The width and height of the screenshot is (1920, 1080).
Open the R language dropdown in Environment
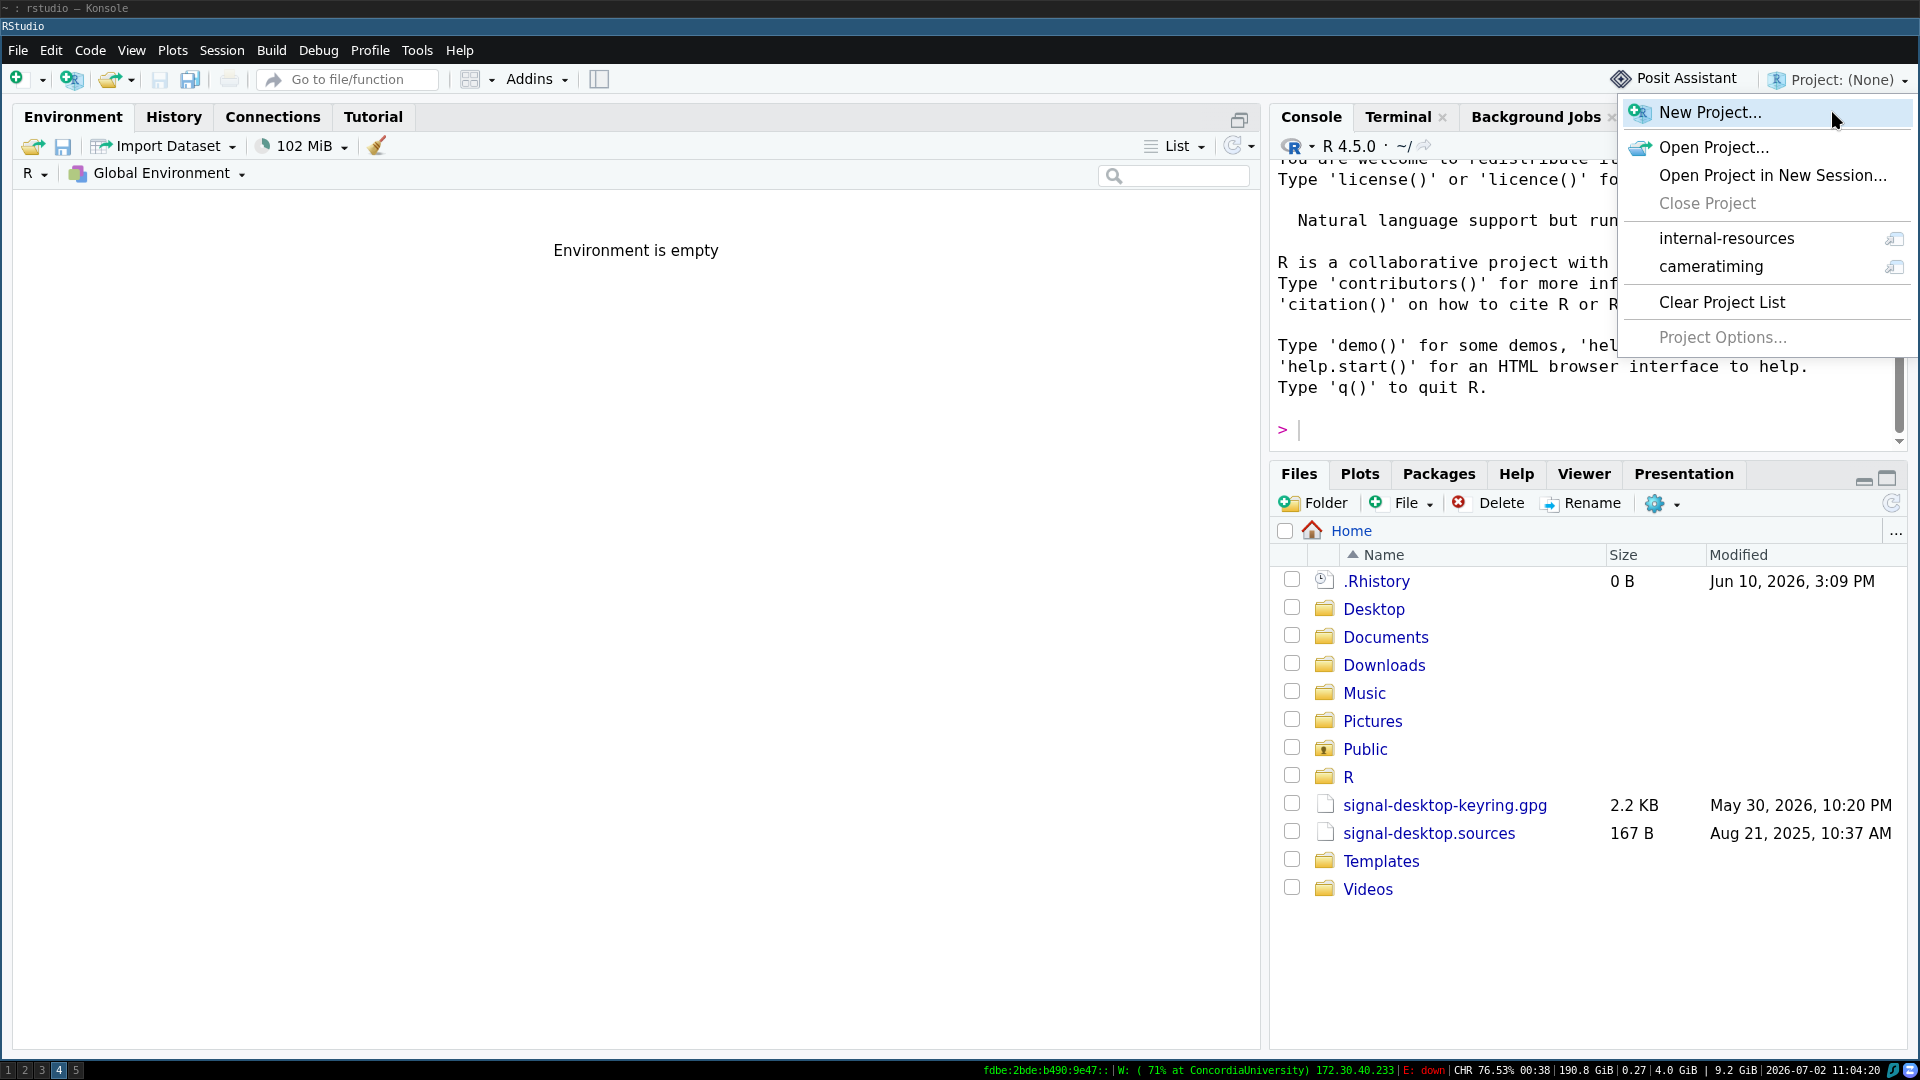pyautogui.click(x=35, y=173)
